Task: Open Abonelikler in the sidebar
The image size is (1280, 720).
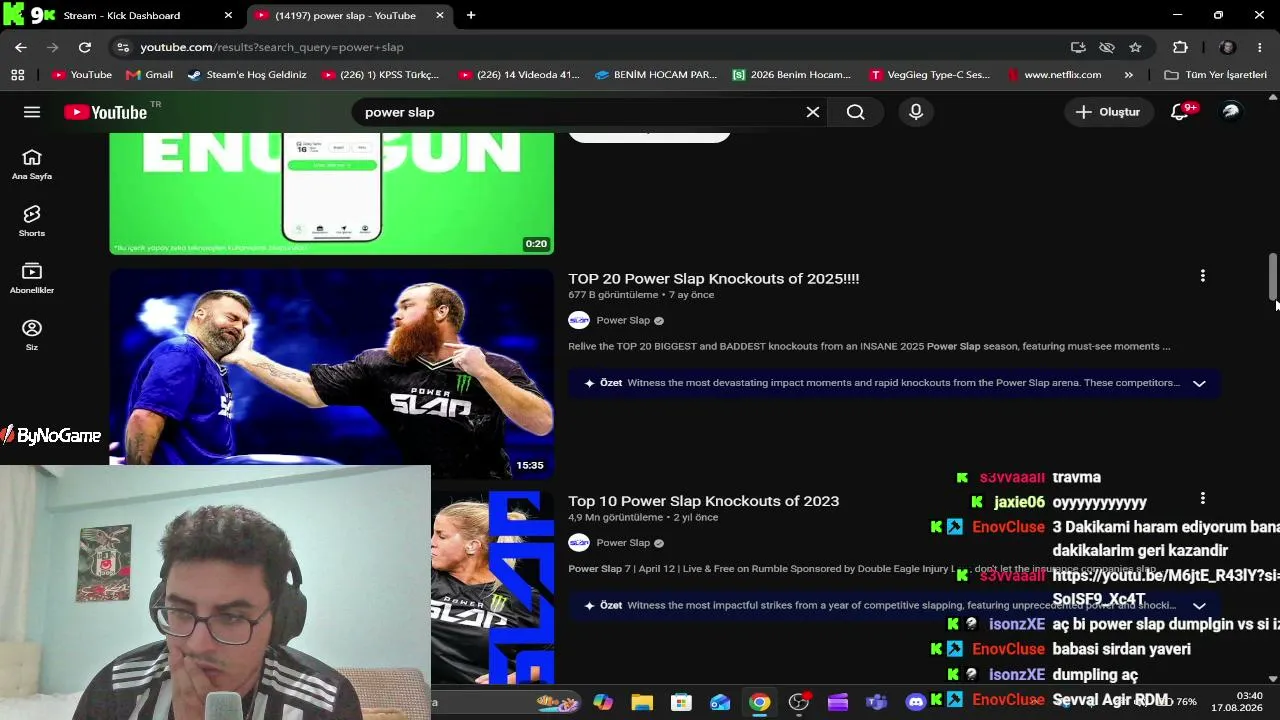Action: pyautogui.click(x=32, y=278)
